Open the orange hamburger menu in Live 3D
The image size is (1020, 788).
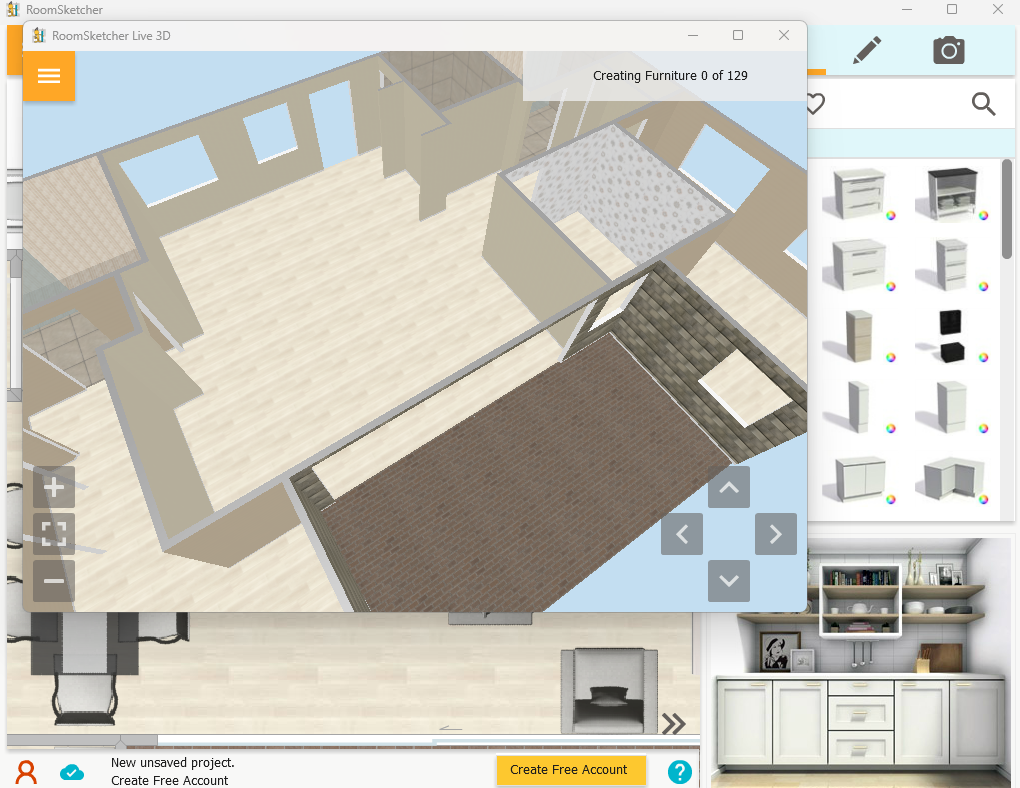pyautogui.click(x=49, y=76)
